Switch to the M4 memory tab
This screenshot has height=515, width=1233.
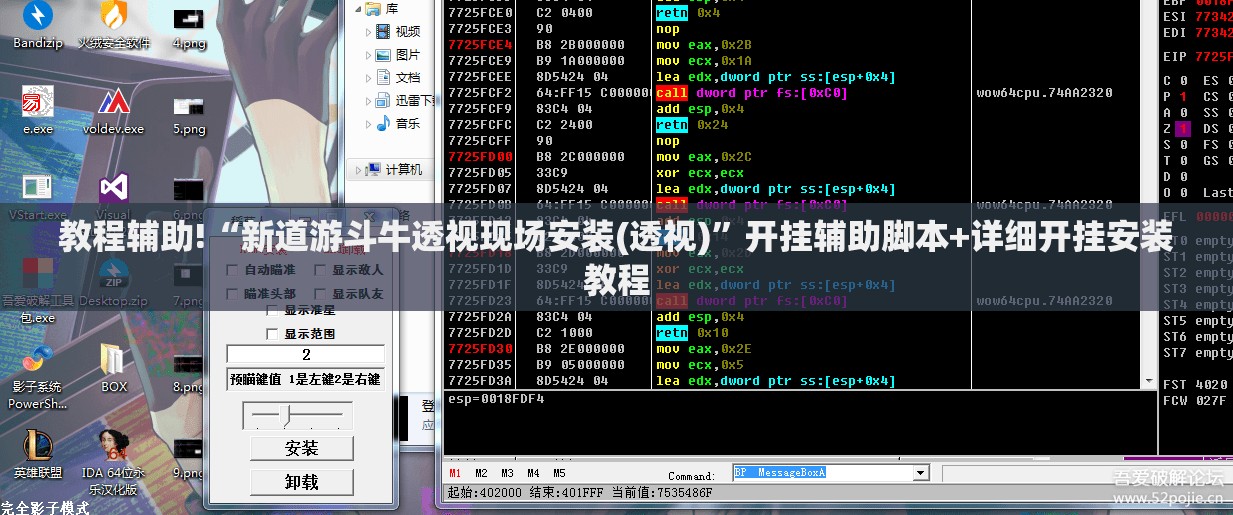[x=533, y=473]
